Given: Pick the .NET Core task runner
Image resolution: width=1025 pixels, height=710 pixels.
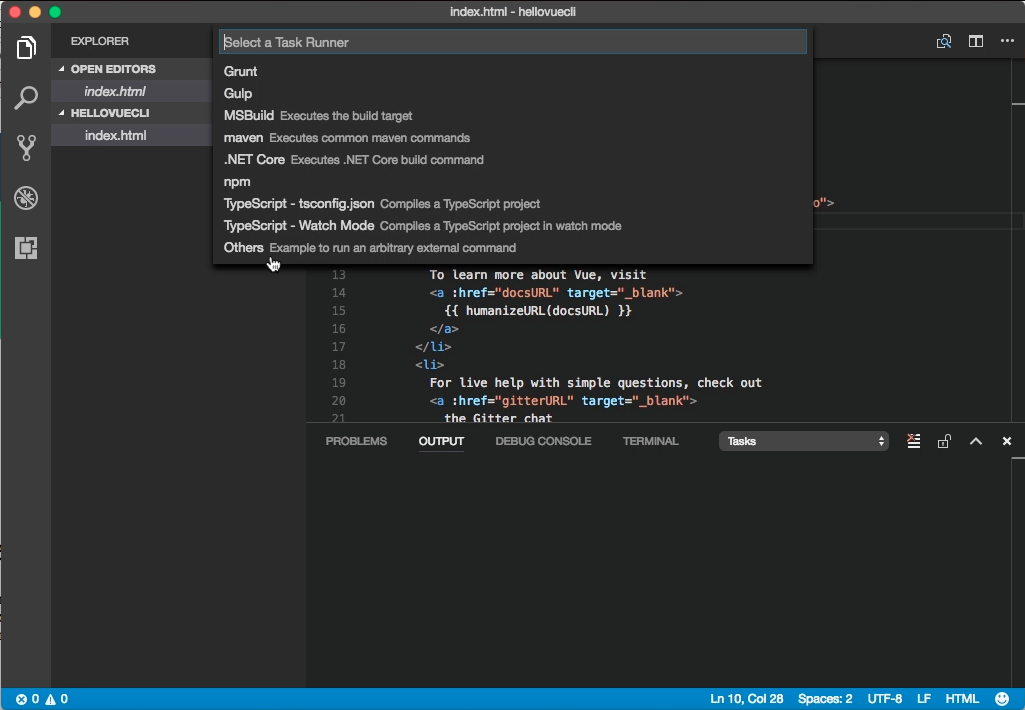Looking at the screenshot, I should tap(513, 160).
